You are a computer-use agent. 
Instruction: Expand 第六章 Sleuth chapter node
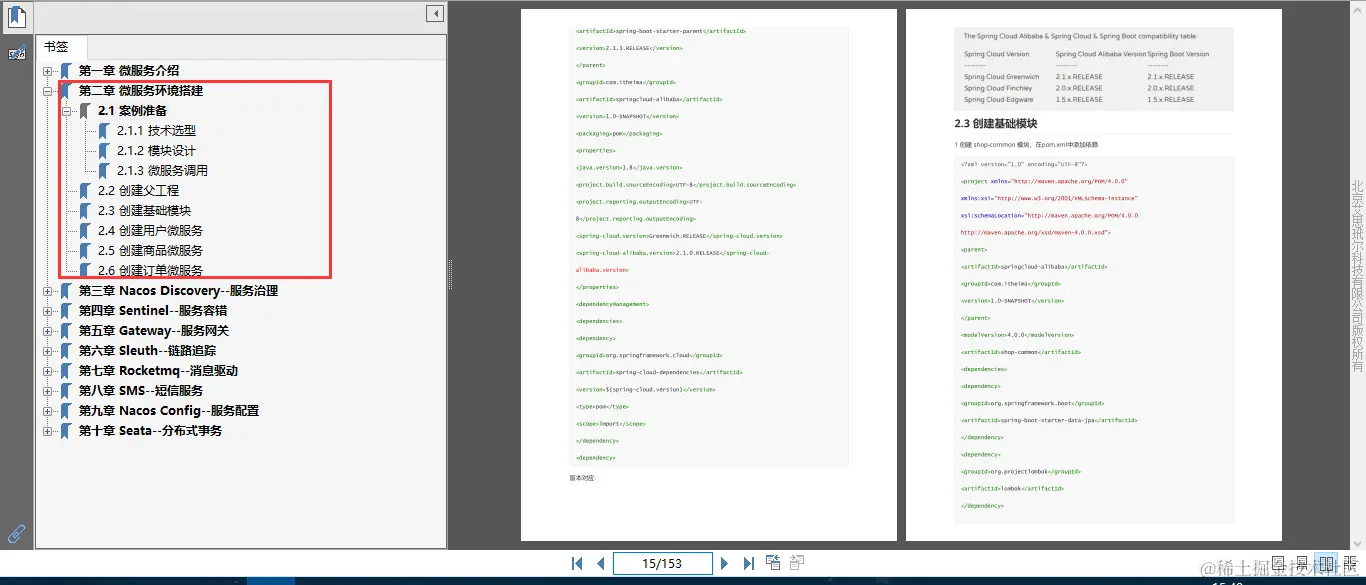pyautogui.click(x=47, y=351)
